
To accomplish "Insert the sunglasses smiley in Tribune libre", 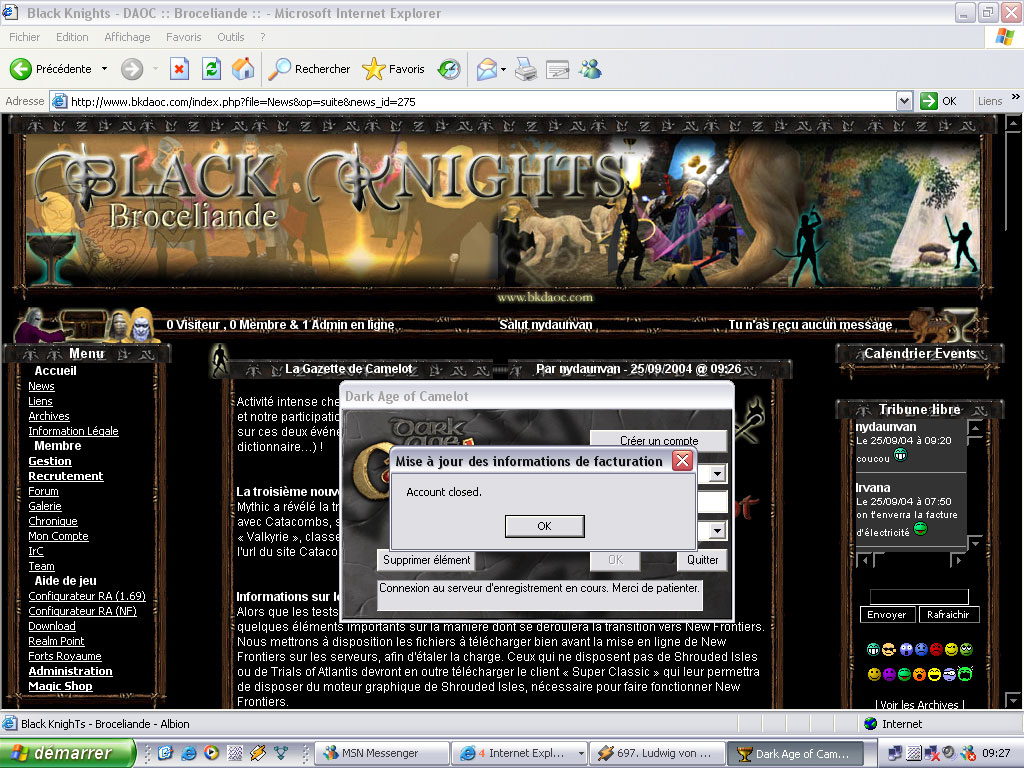I will click(888, 649).
